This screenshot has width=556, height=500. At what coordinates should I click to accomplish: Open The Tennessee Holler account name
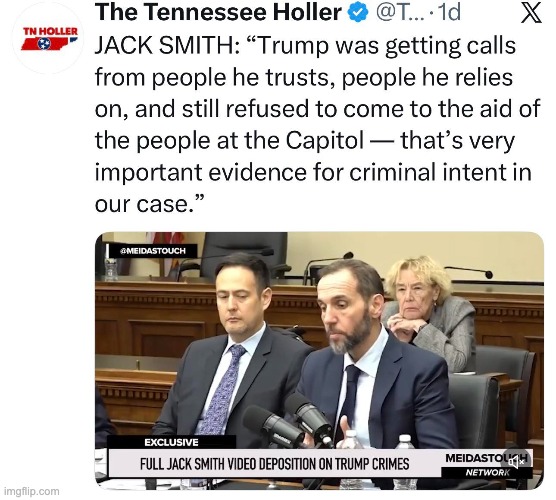[x=217, y=13]
